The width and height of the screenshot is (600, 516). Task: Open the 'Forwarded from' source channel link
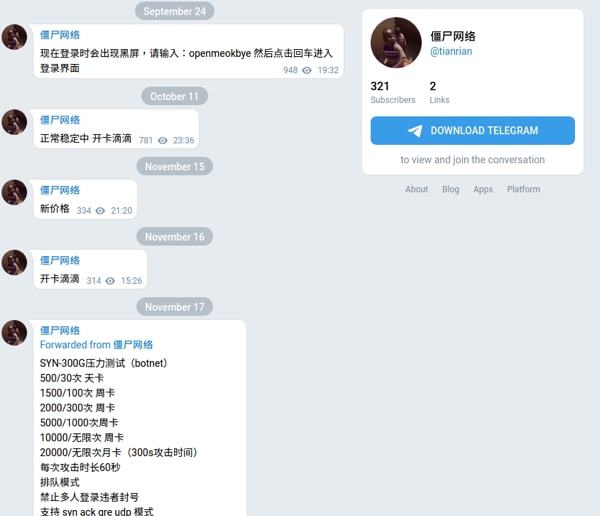click(133, 345)
